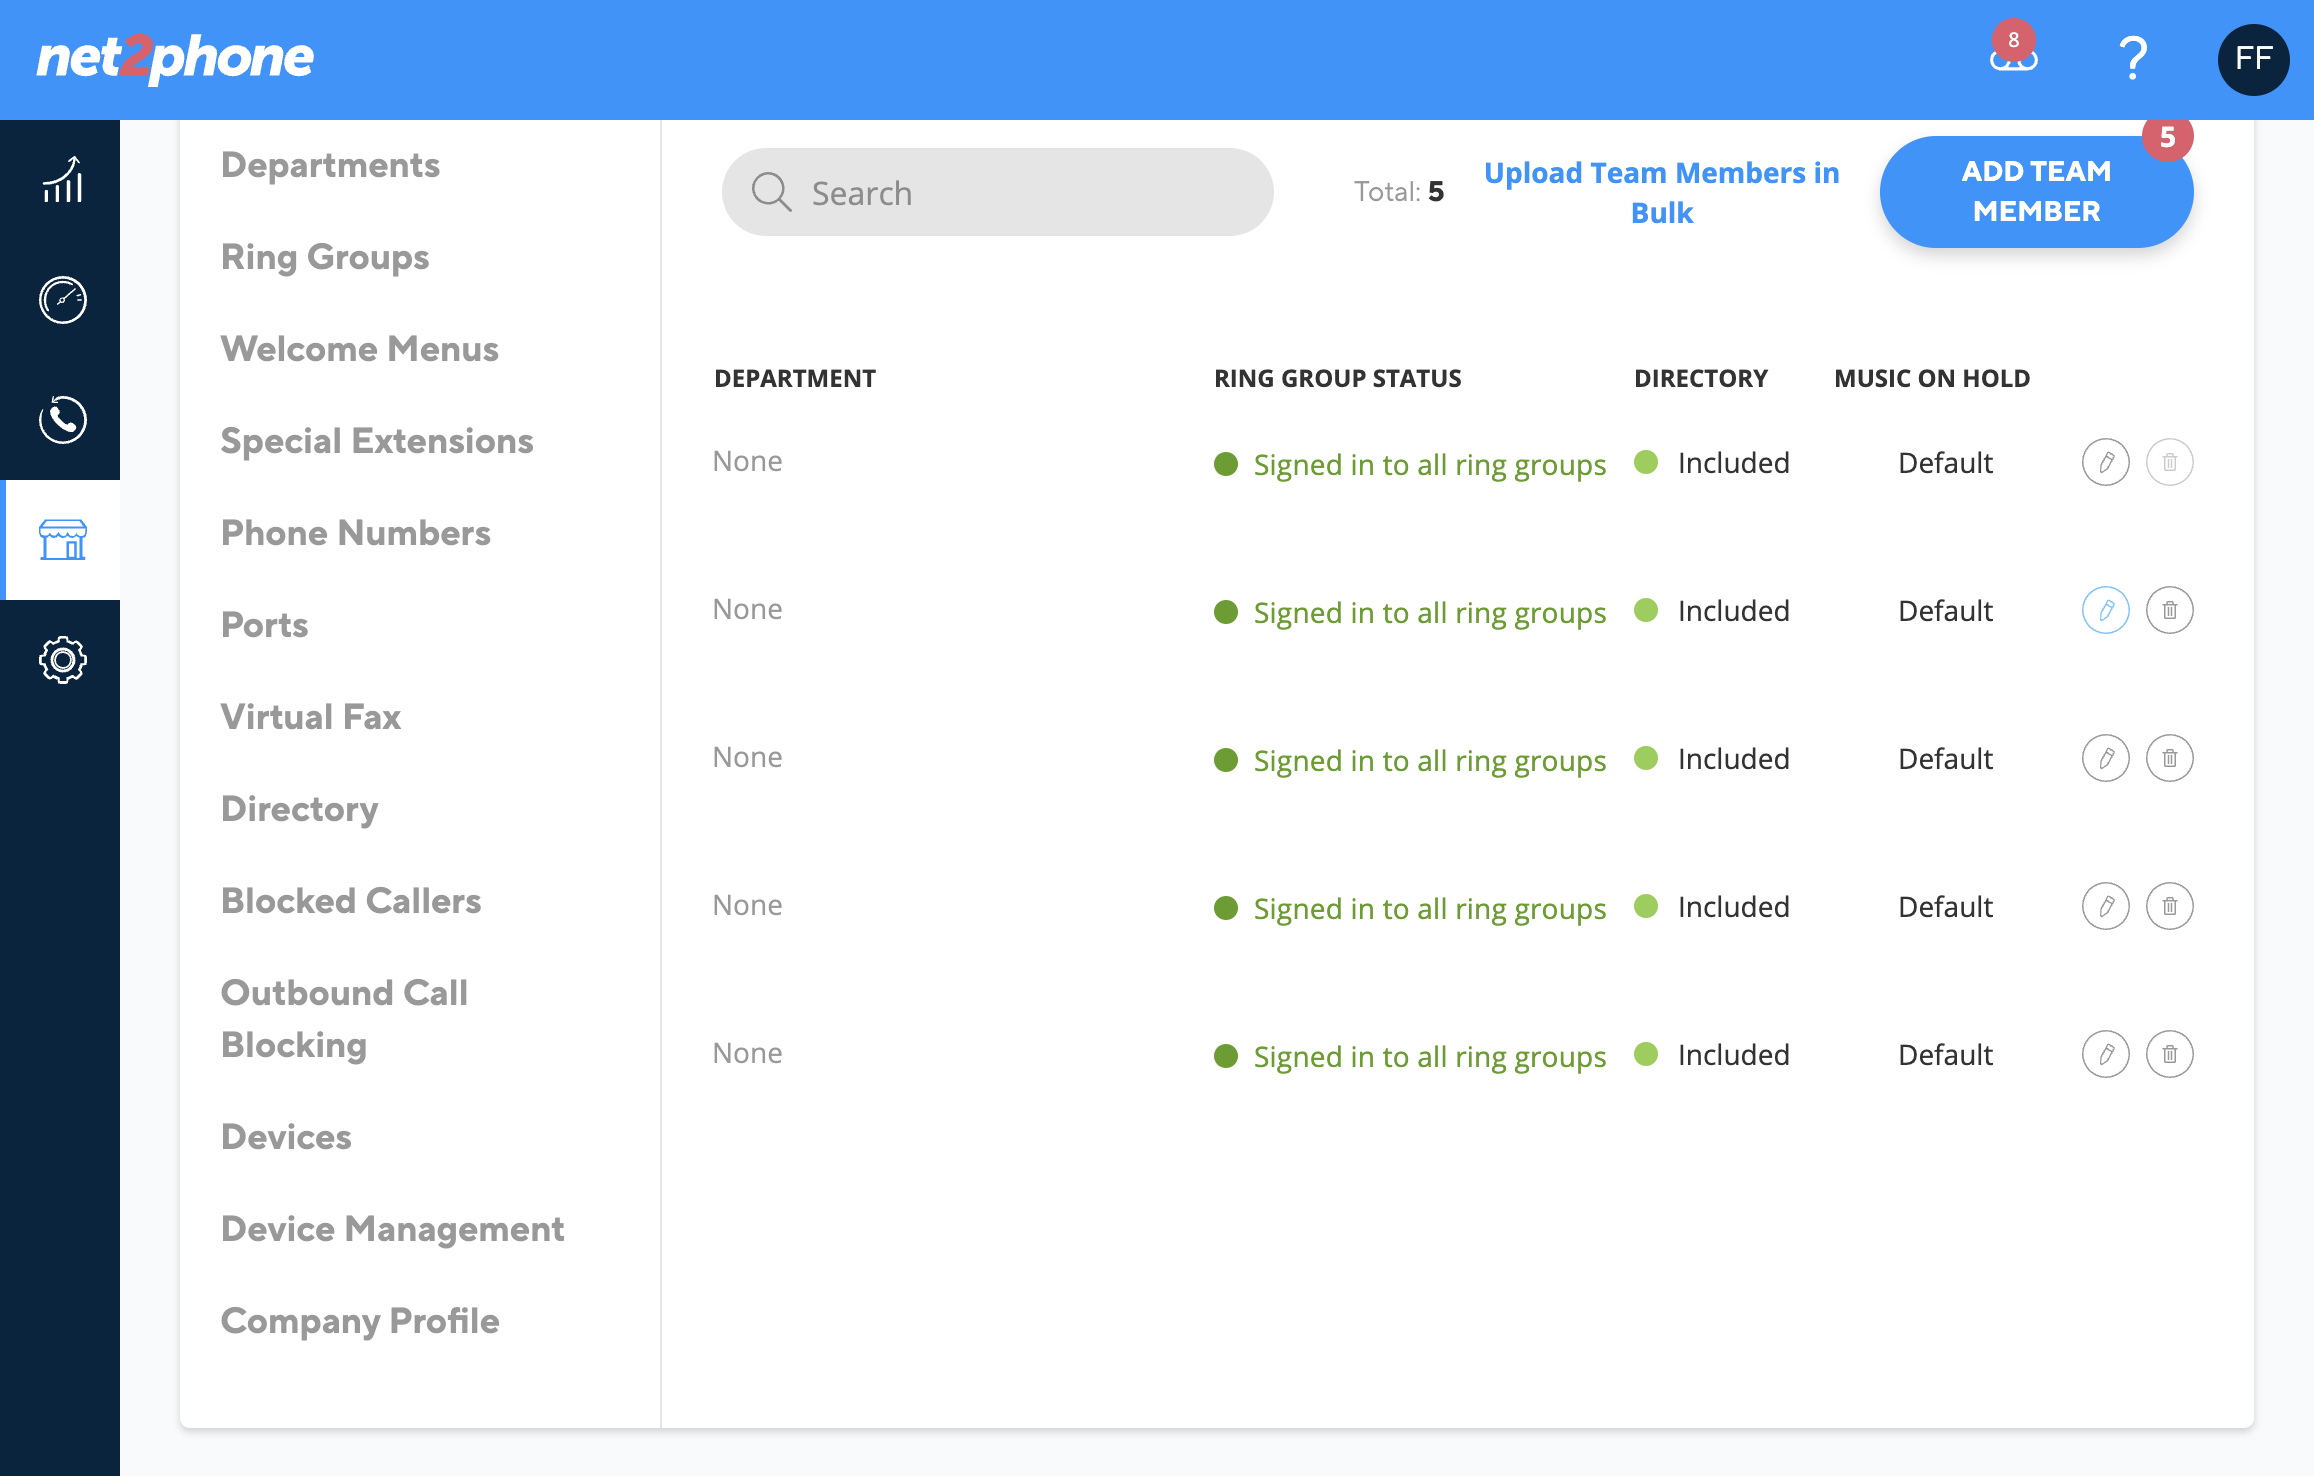Edit the second team member row
2314x1476 pixels.
point(2106,610)
